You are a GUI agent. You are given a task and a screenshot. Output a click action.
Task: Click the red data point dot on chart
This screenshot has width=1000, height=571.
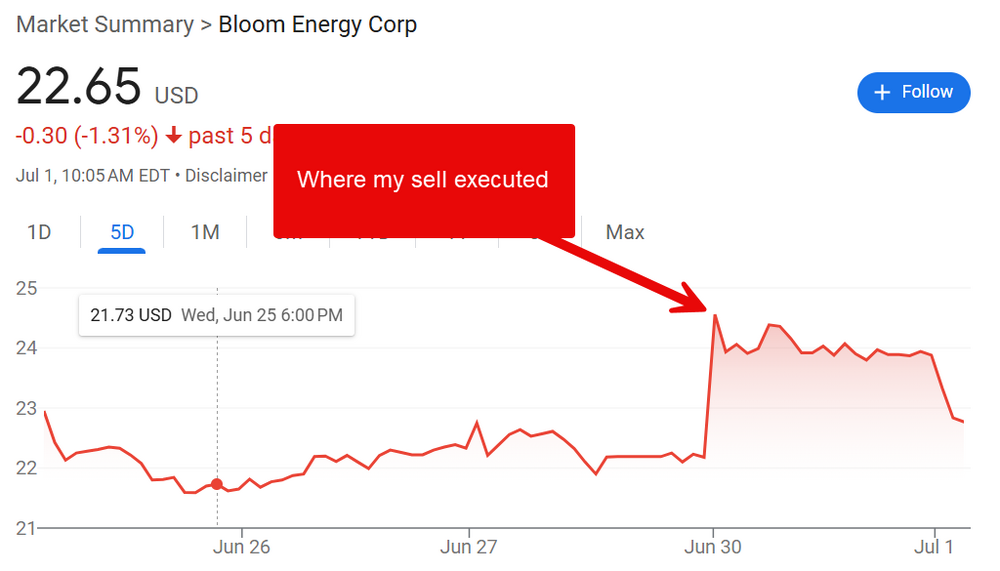[217, 484]
